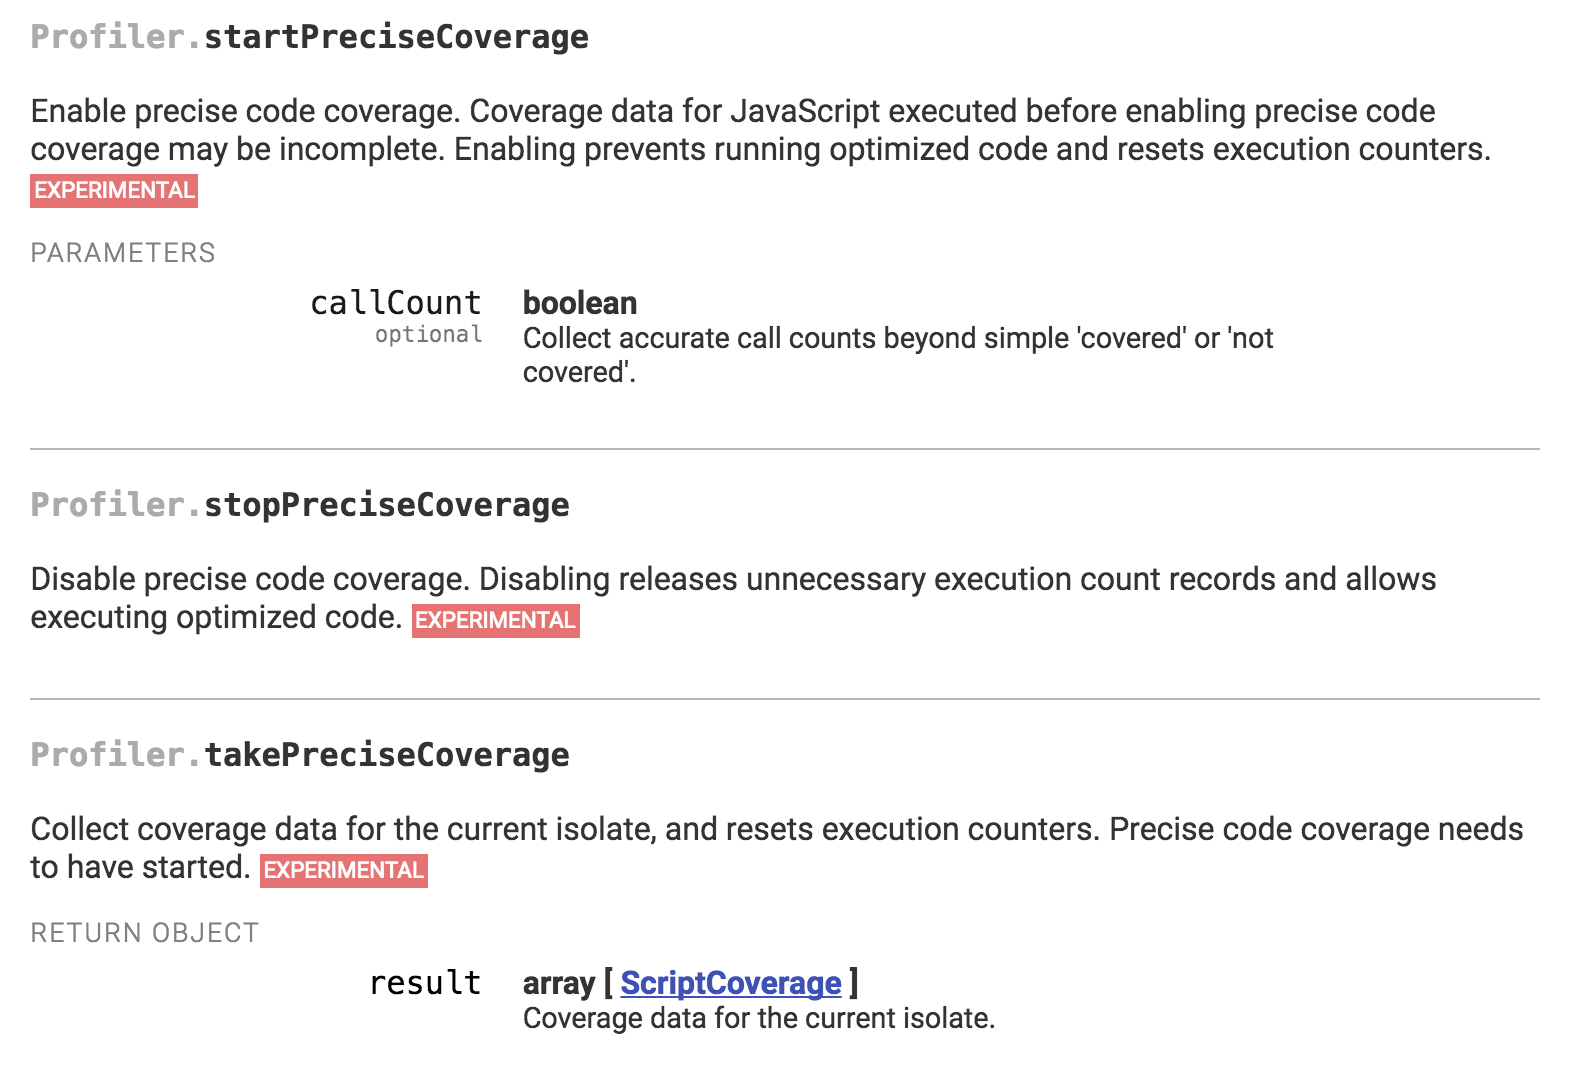Click EXPERIMENTAL badge after 'to have started'
1574x1074 pixels.
pos(344,870)
